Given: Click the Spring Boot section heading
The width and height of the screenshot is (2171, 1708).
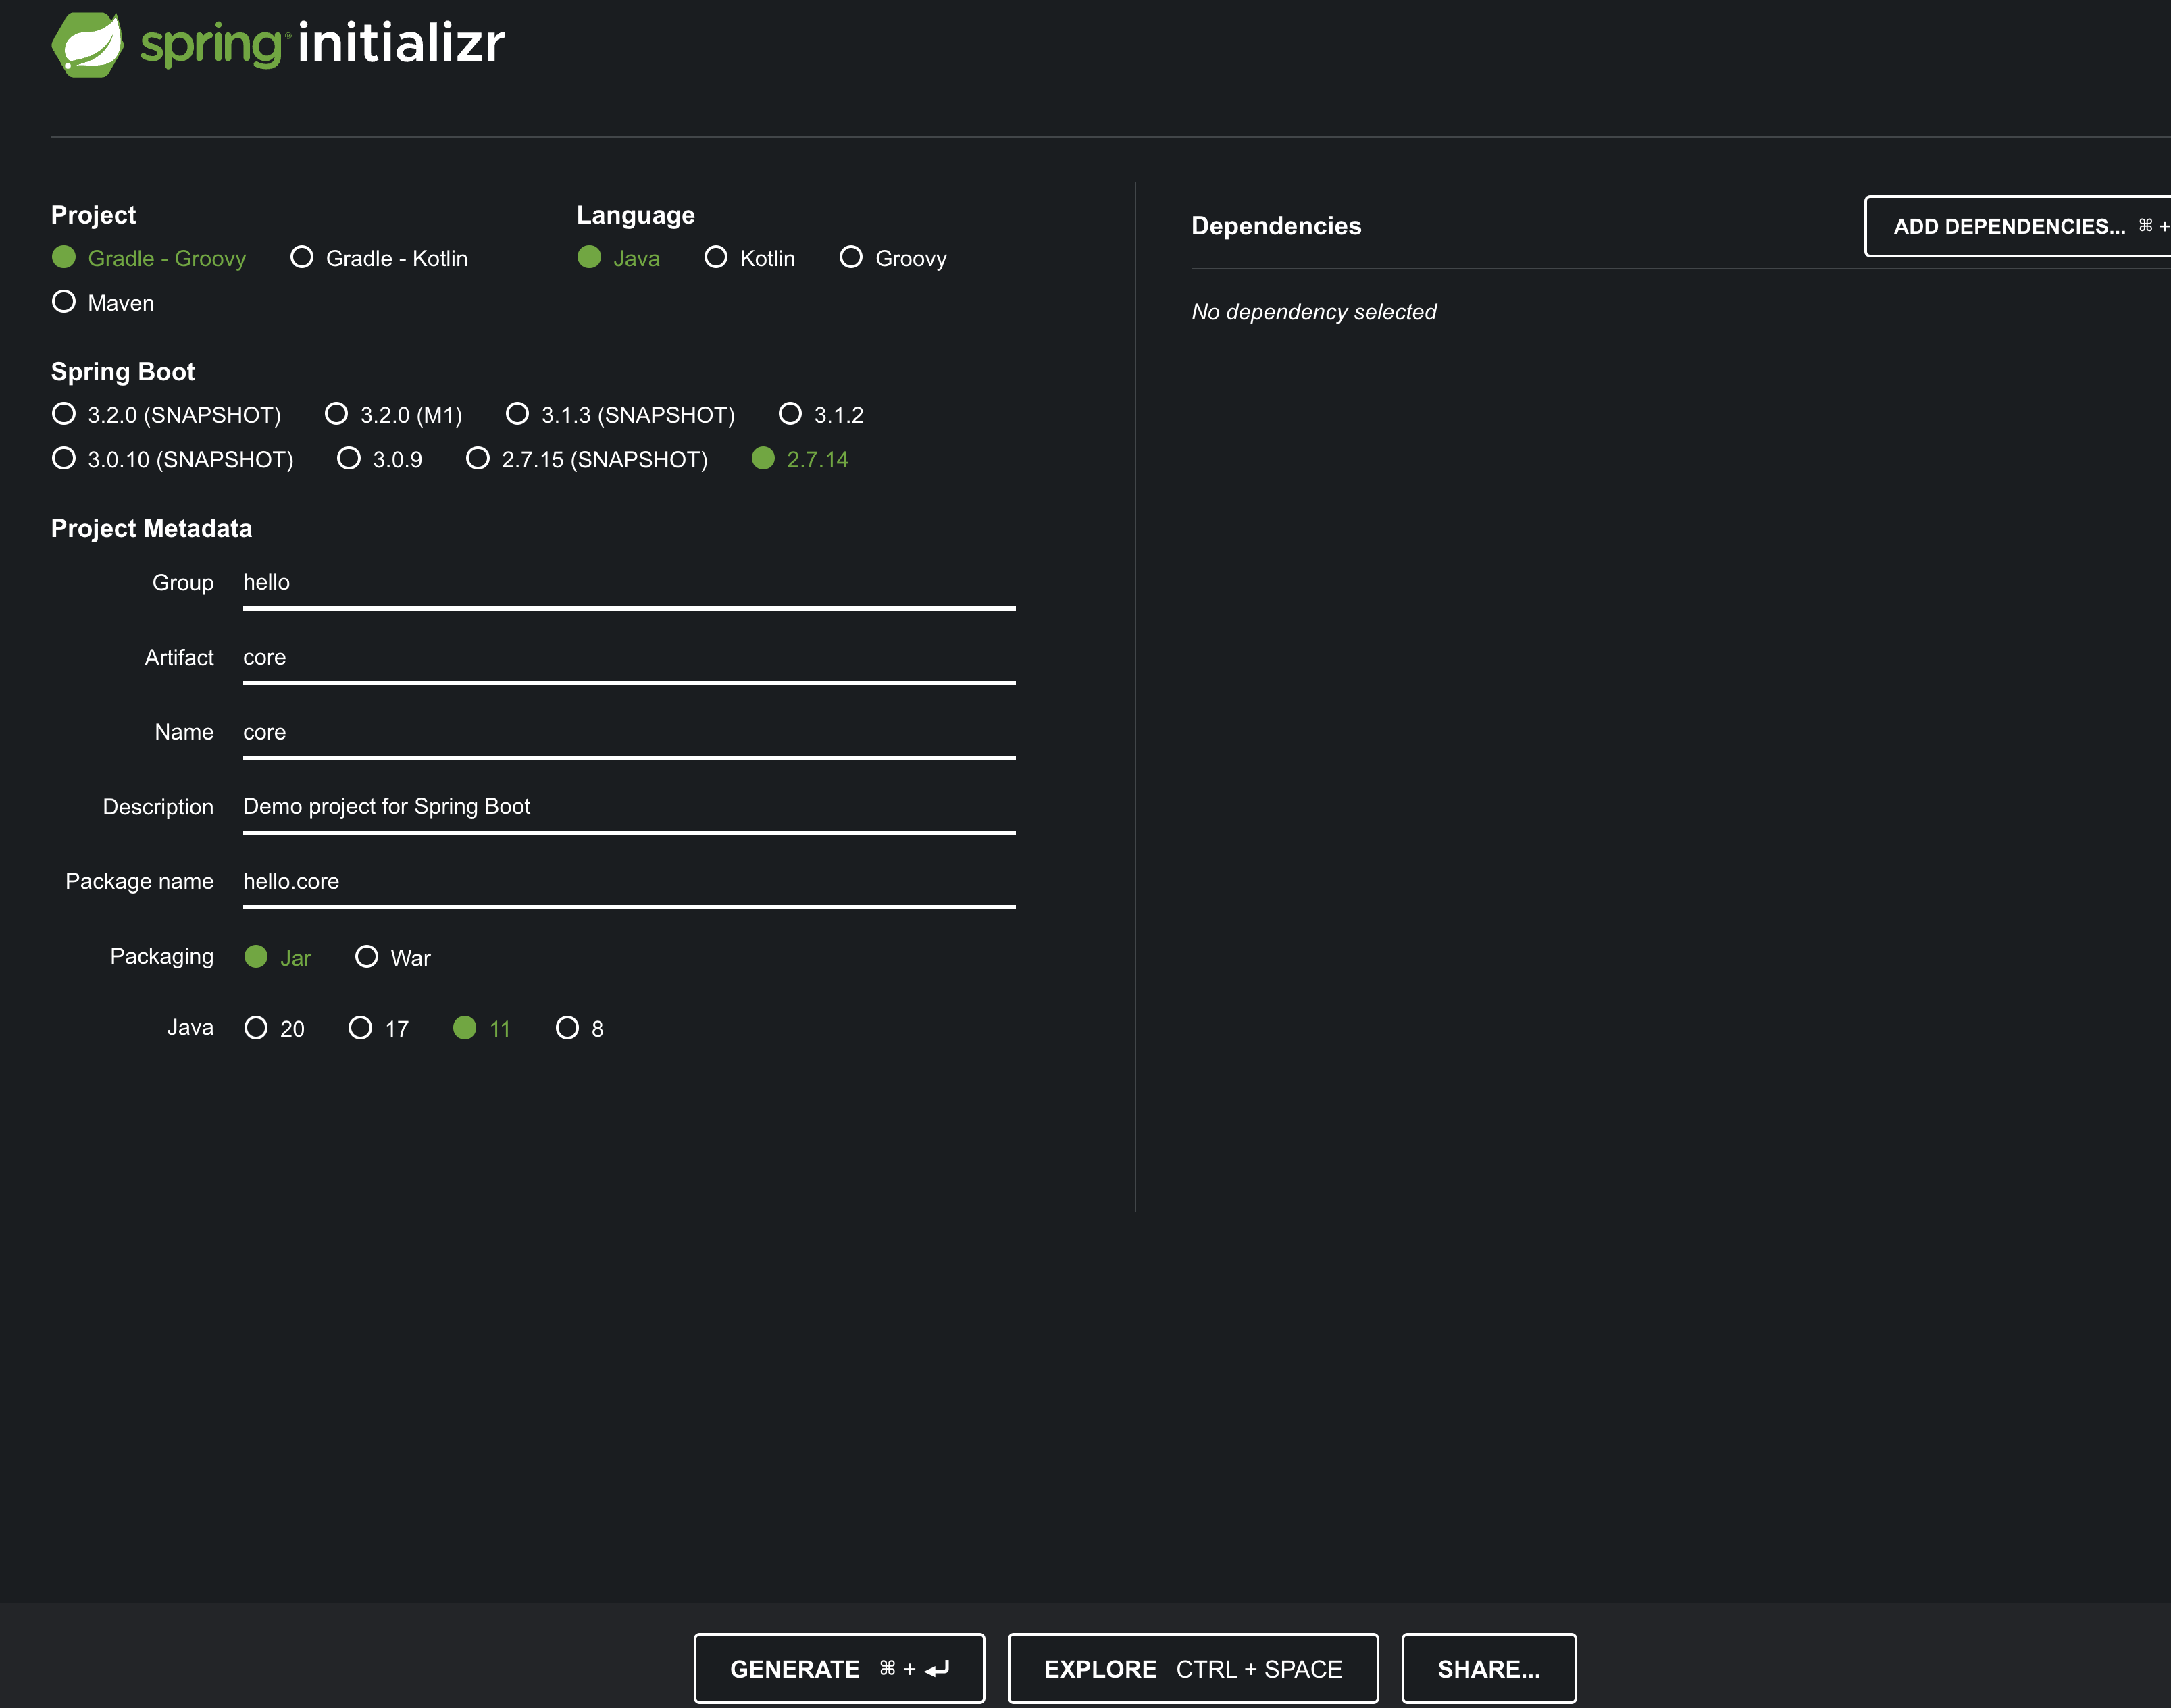Looking at the screenshot, I should [x=123, y=372].
